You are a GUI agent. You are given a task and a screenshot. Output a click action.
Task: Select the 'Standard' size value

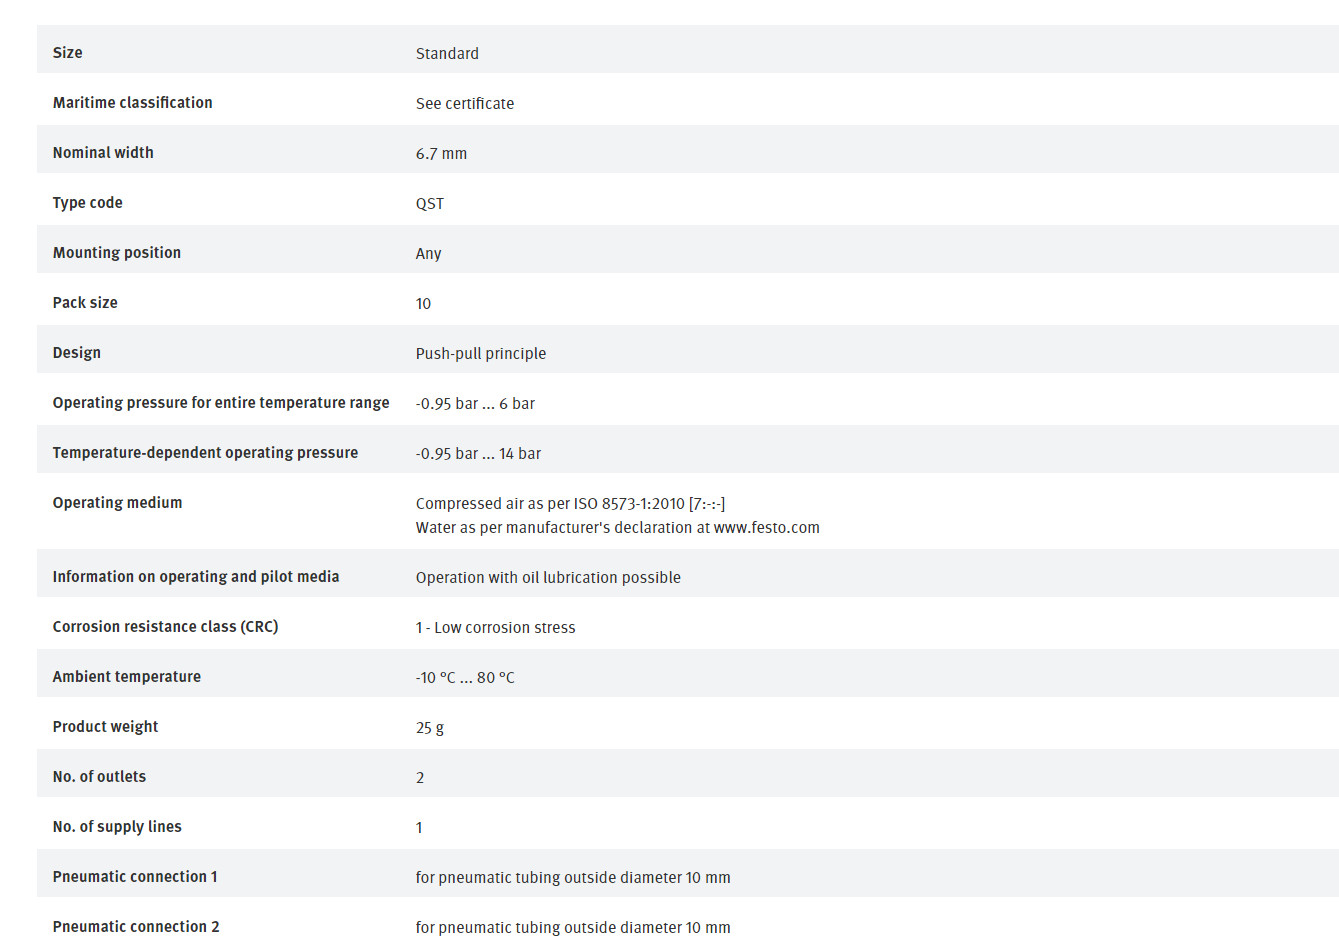click(447, 54)
